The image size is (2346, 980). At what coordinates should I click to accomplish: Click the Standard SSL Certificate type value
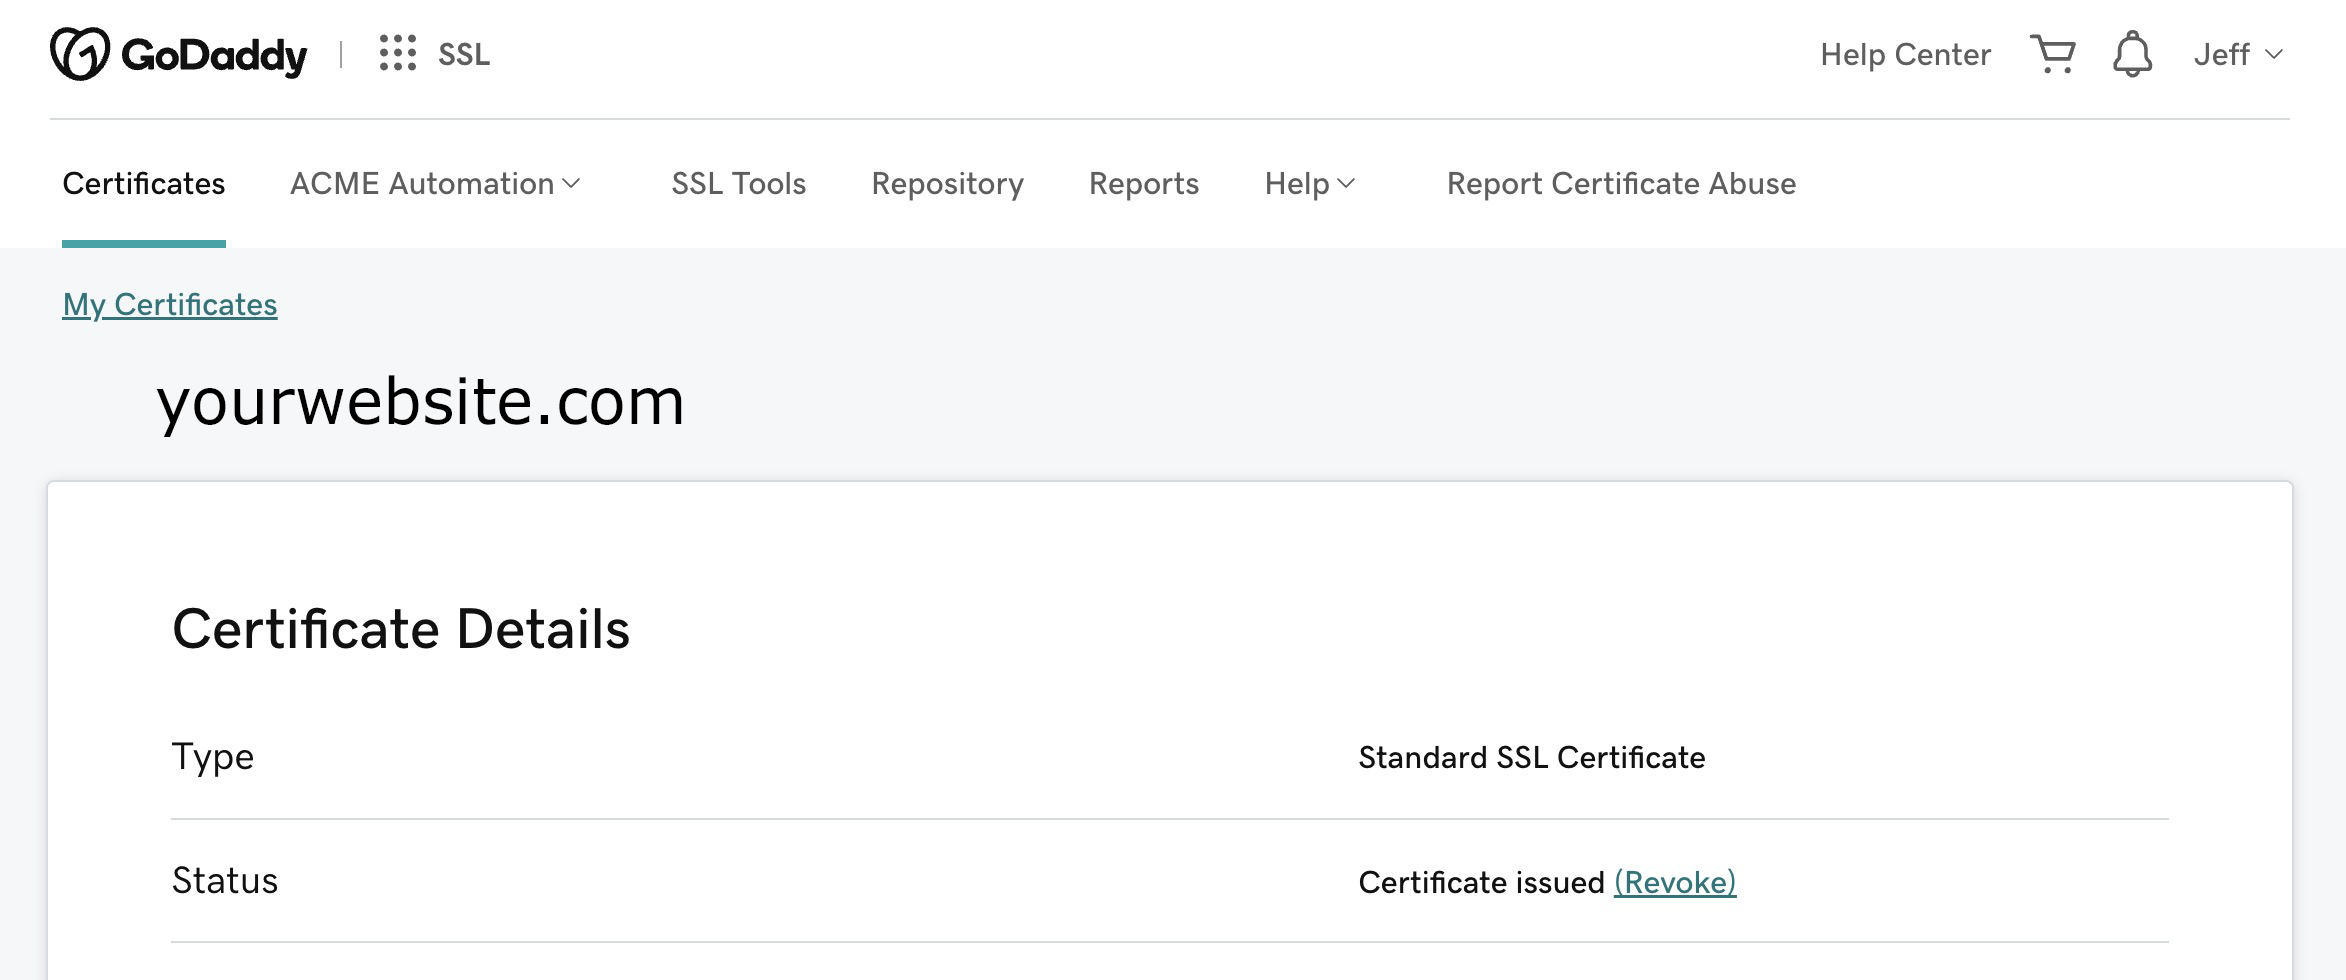point(1531,758)
